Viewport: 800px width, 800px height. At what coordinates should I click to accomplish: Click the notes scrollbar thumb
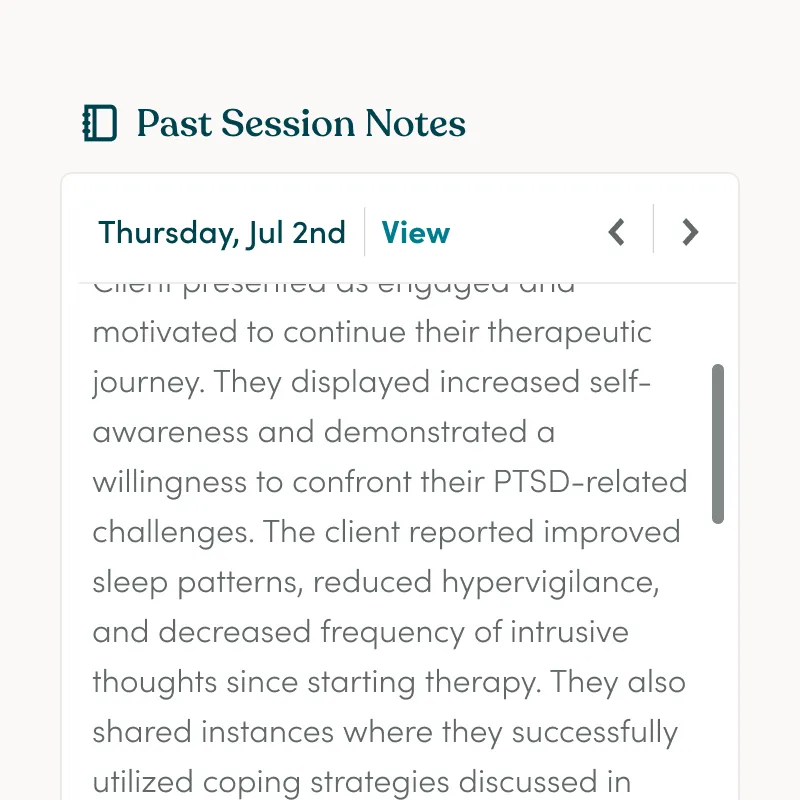717,443
